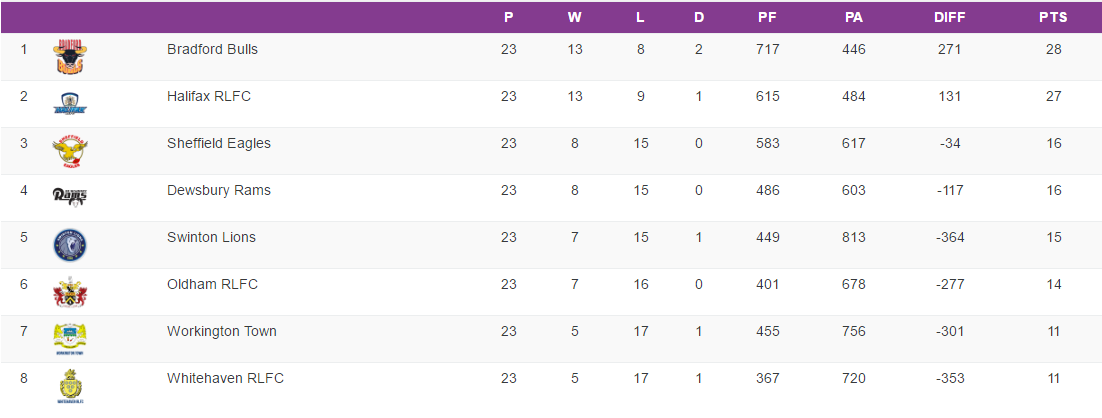Screen dimensions: 1102x418
Task: Click the Swinton Lions team logo
Action: 70,245
